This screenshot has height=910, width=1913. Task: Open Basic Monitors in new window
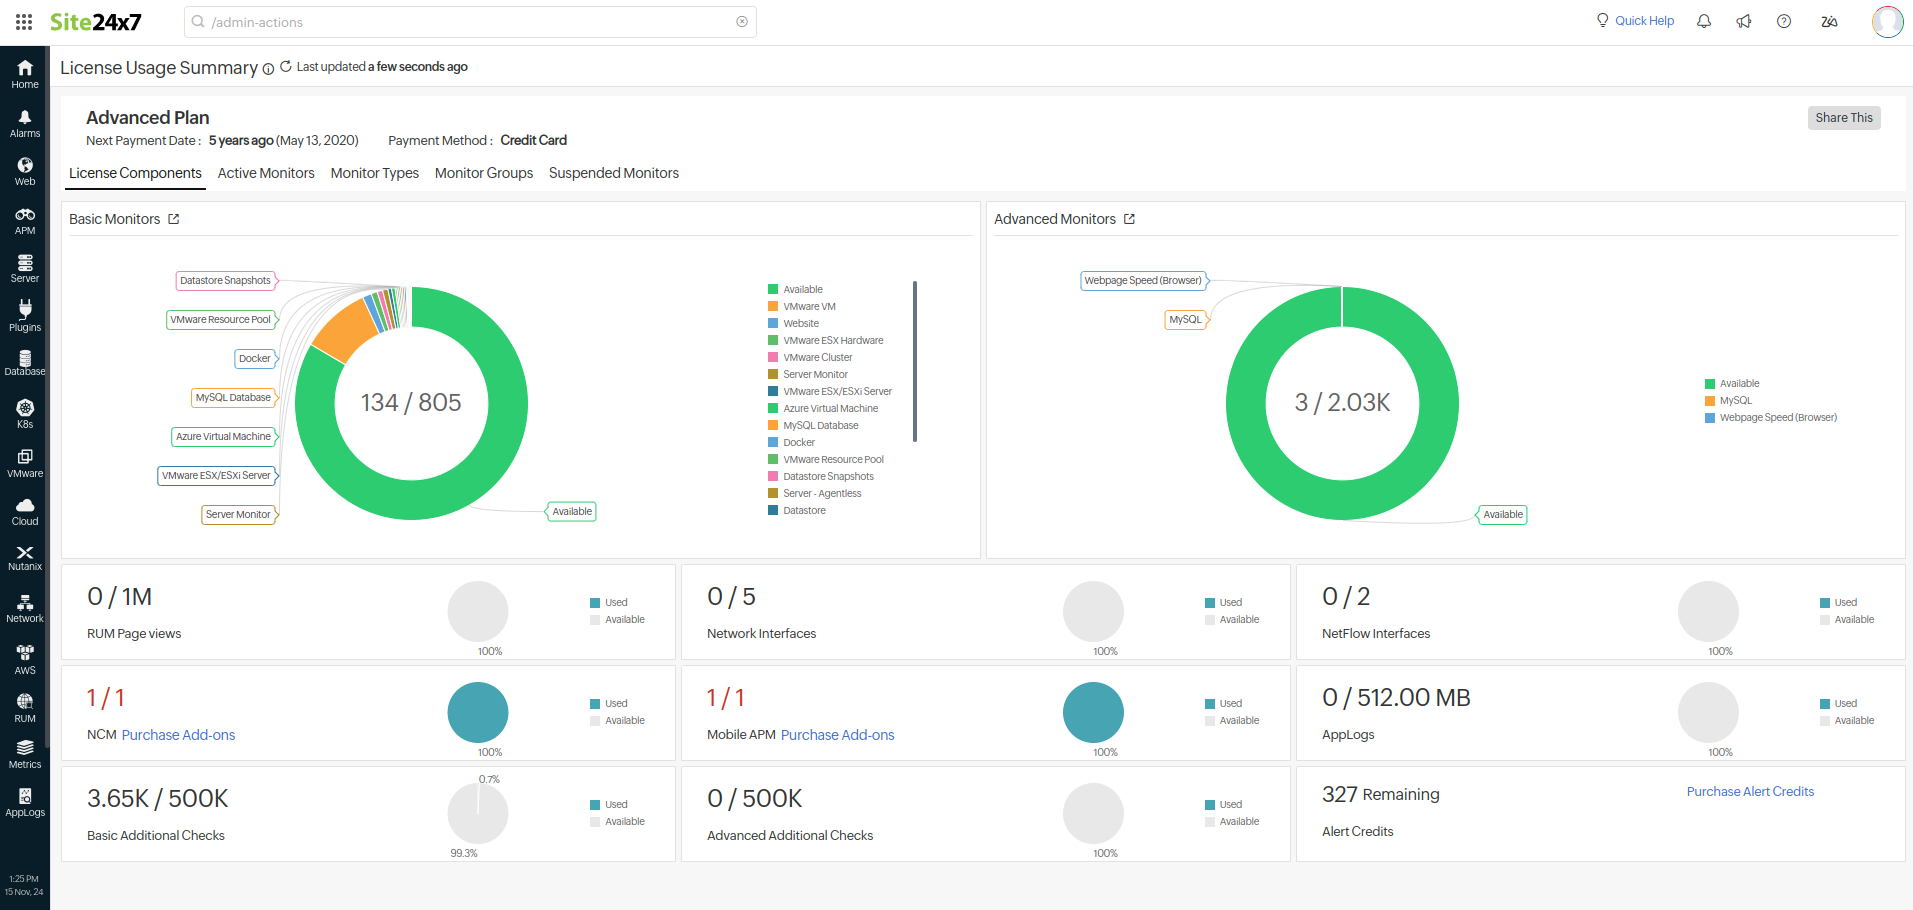(x=174, y=219)
